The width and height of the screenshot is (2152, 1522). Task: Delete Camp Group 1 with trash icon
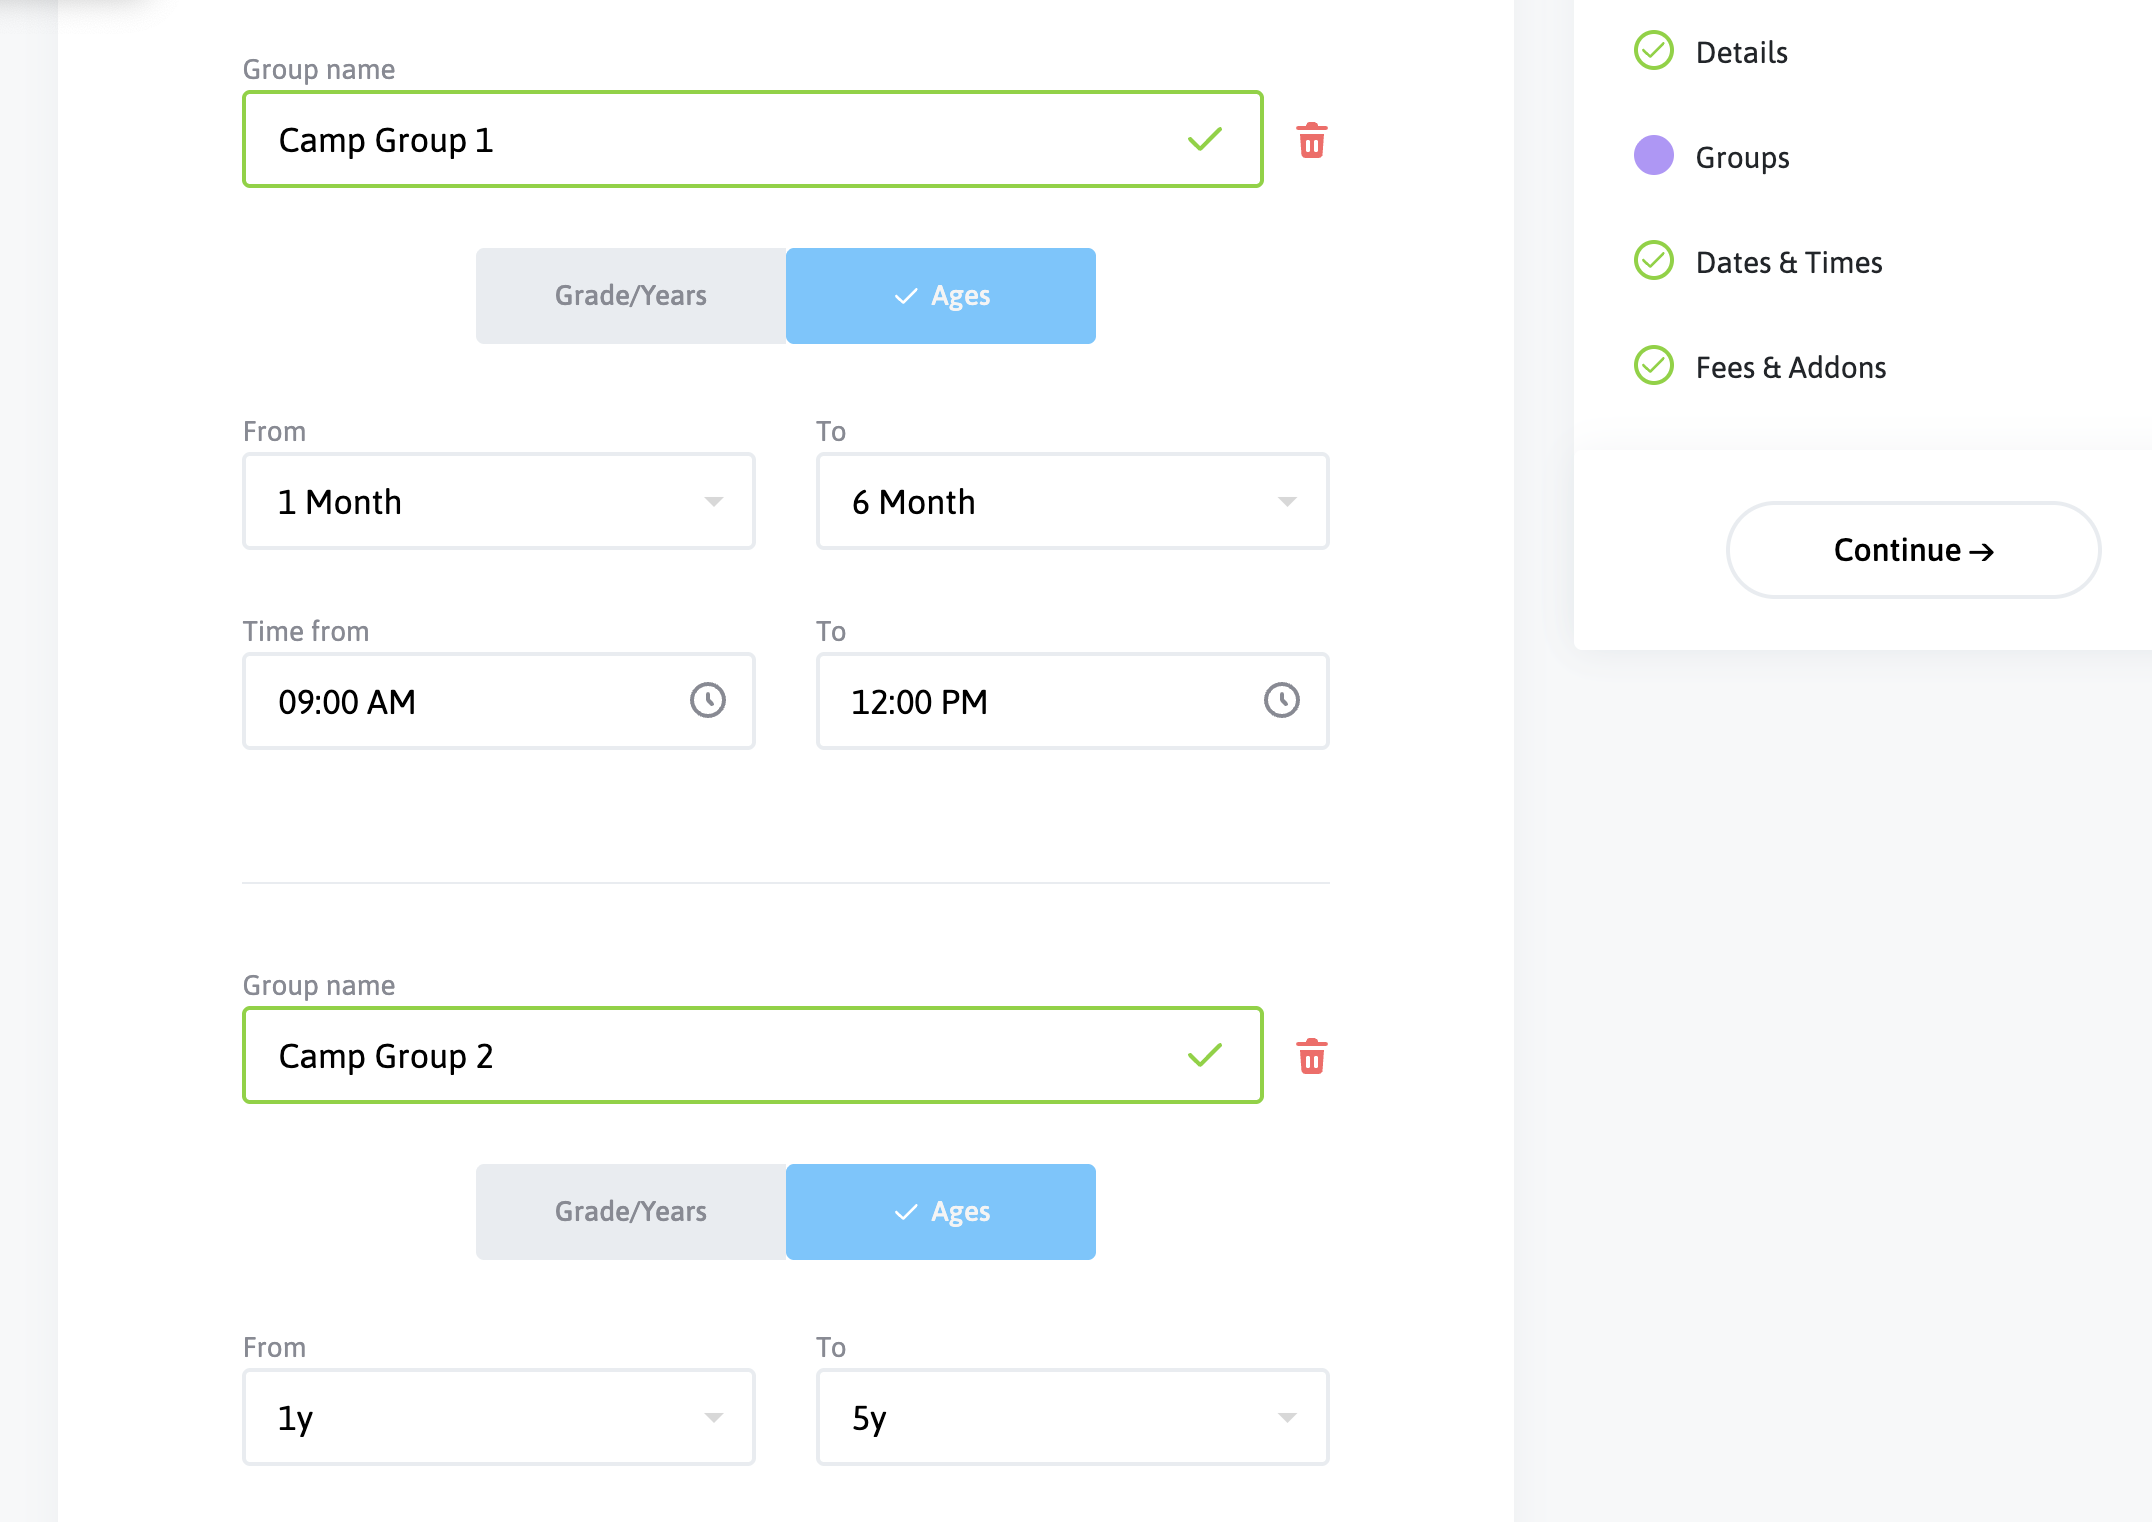click(x=1311, y=141)
